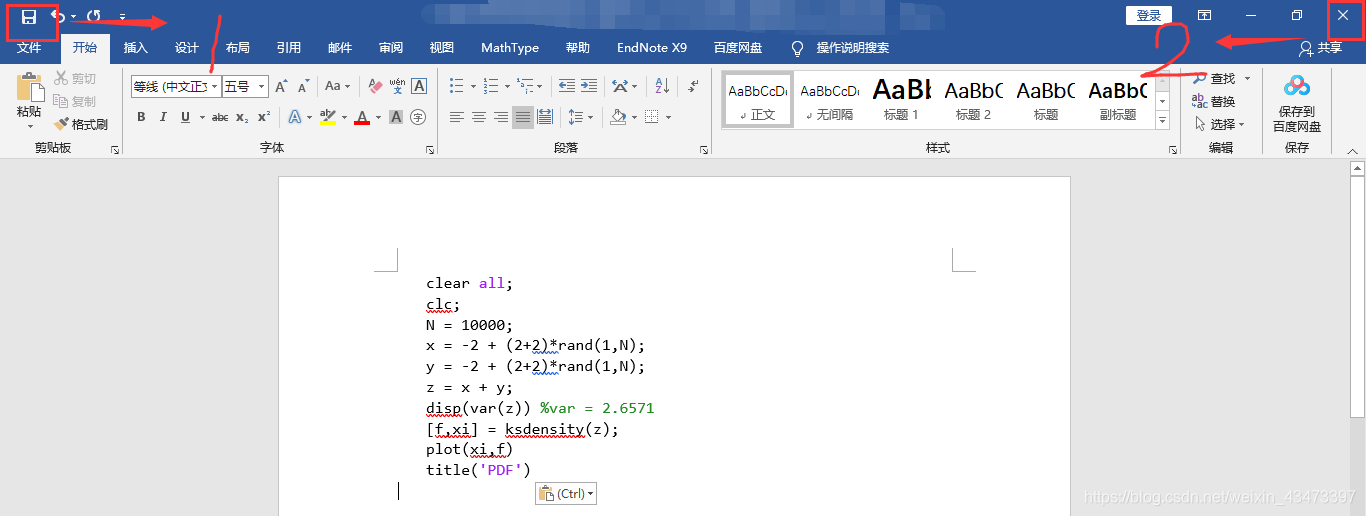The image size is (1366, 516).
Task: Redo the last action
Action: point(94,16)
